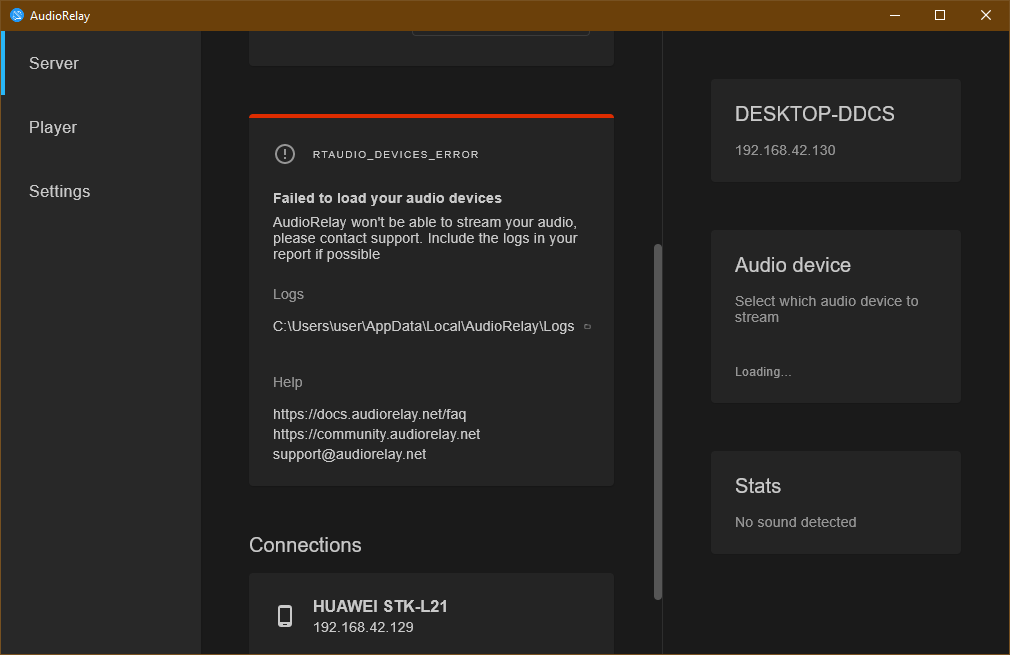Click the Help label in error card
1010x655 pixels.
(x=287, y=382)
